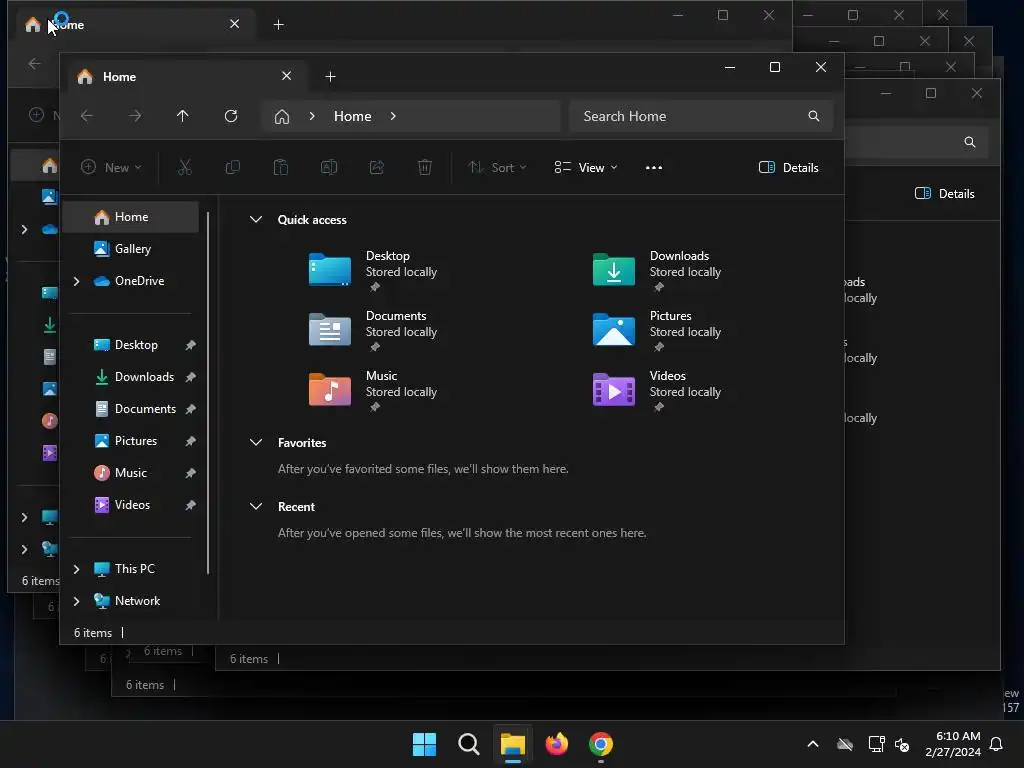Click the back arrow of the rearmost window
The height and width of the screenshot is (768, 1024).
(35, 64)
